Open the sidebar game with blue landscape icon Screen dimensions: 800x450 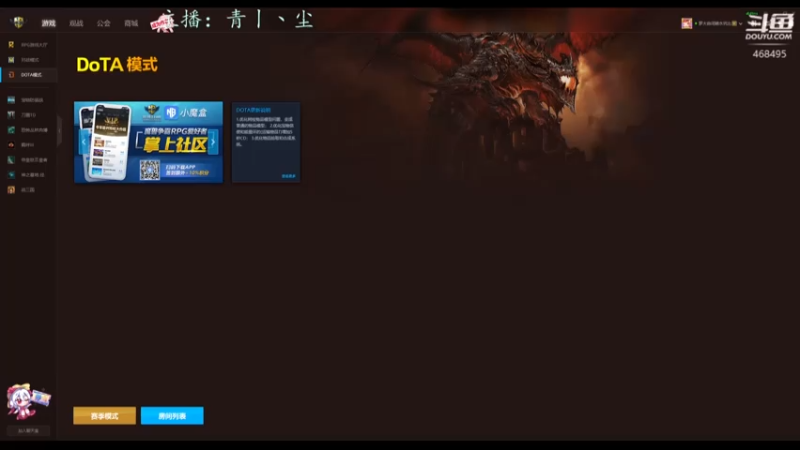click(29, 100)
